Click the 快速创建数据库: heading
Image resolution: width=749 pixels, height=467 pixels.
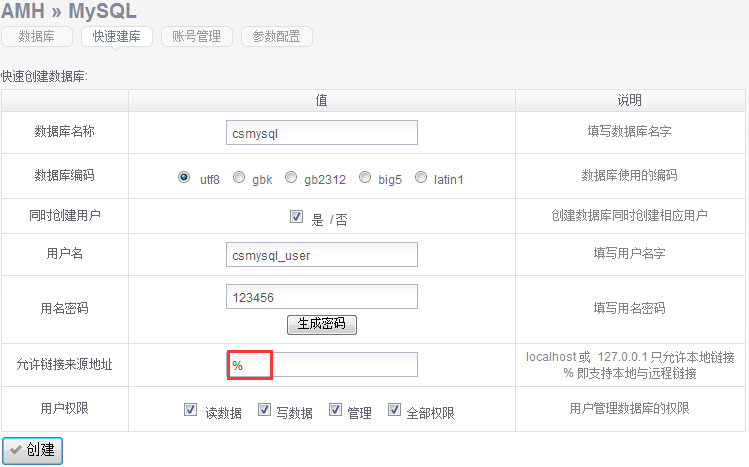tap(44, 76)
